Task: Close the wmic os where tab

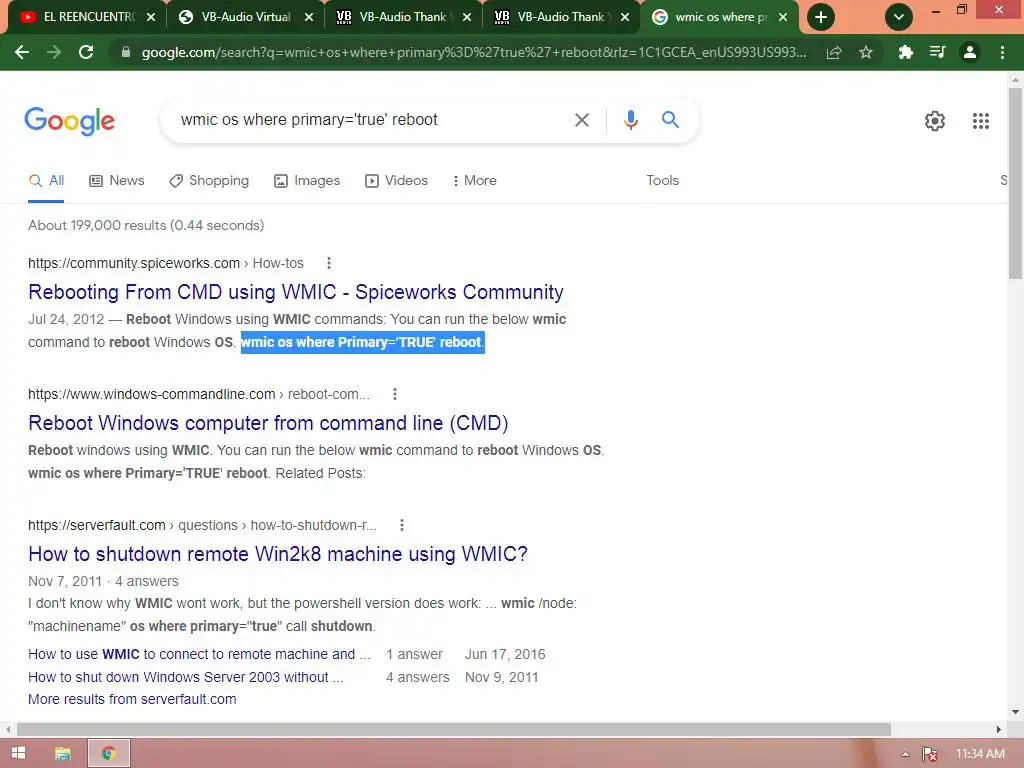Action: (x=782, y=17)
